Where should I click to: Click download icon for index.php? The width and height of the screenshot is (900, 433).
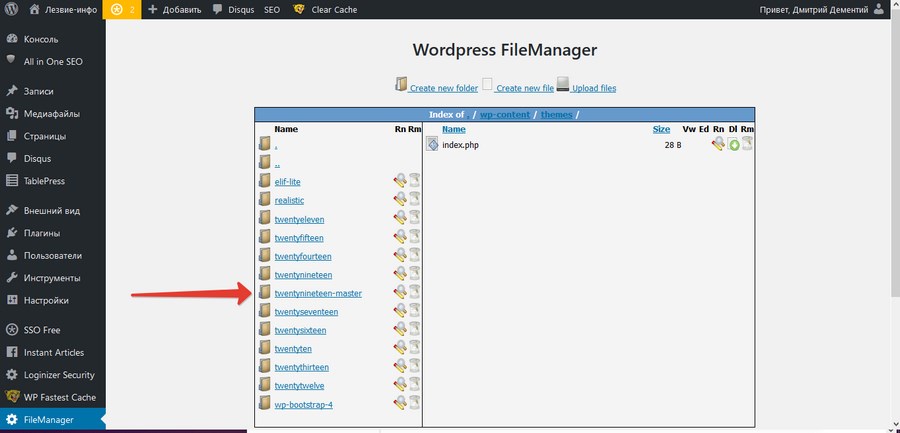[x=734, y=144]
